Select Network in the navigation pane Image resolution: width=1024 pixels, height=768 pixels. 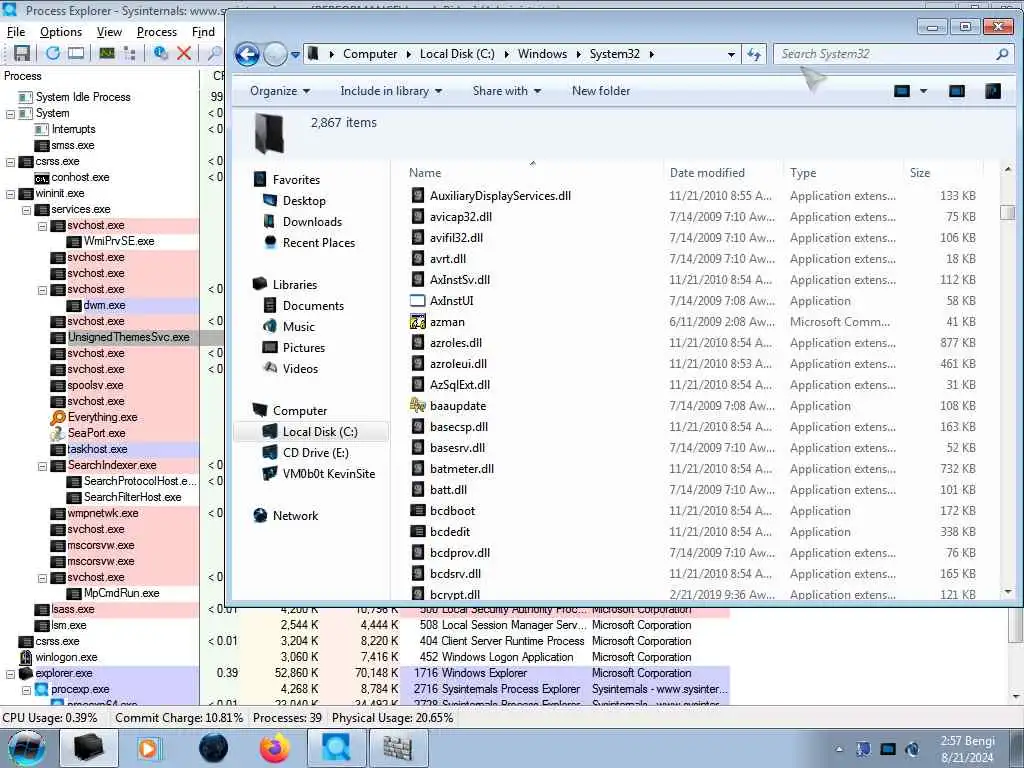coord(295,516)
